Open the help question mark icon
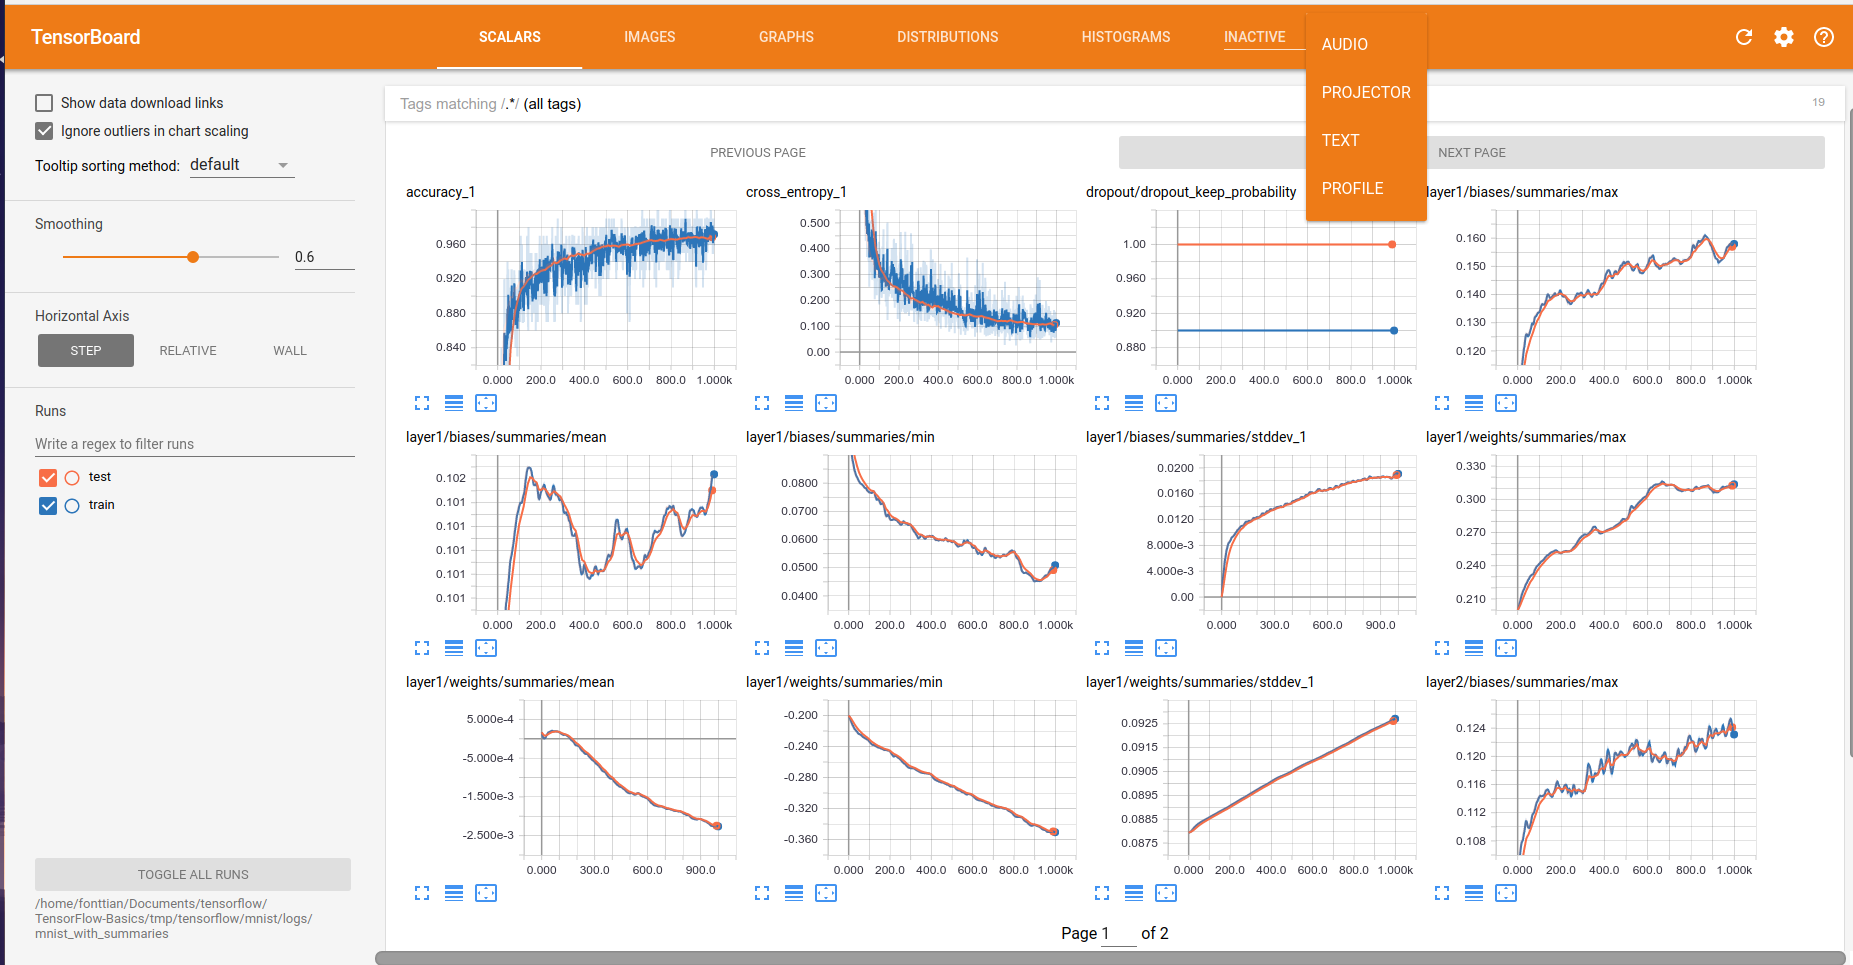Image resolution: width=1853 pixels, height=965 pixels. pyautogui.click(x=1824, y=37)
